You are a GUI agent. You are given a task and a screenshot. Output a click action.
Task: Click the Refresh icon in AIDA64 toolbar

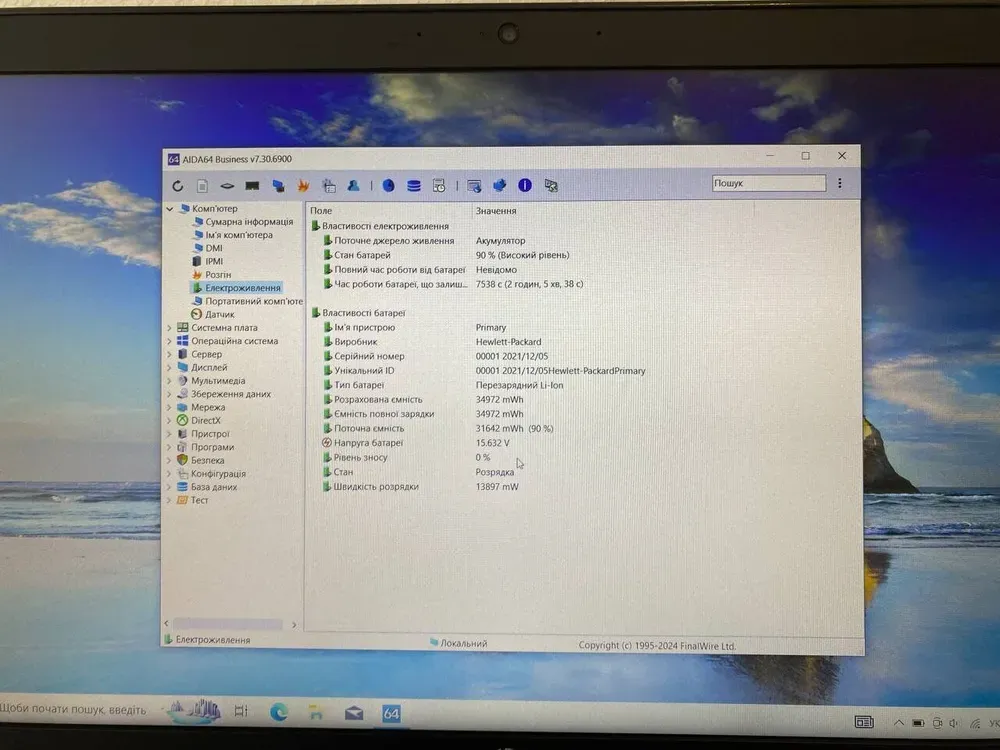(178, 186)
